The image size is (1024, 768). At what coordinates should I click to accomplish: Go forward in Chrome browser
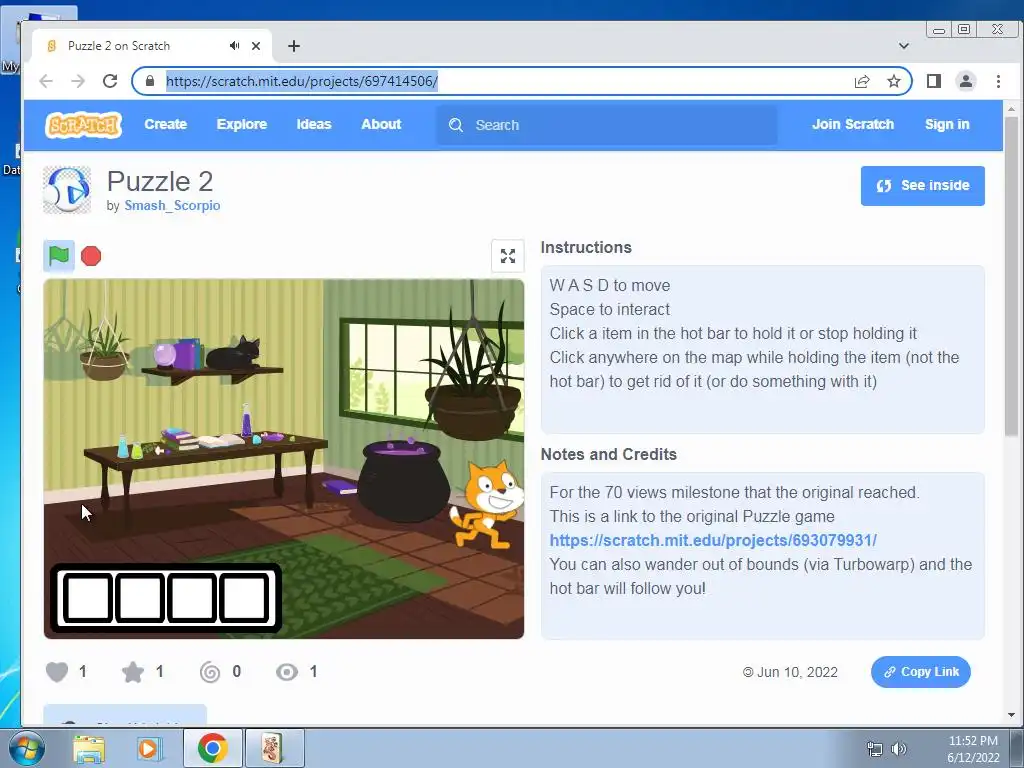[x=78, y=81]
